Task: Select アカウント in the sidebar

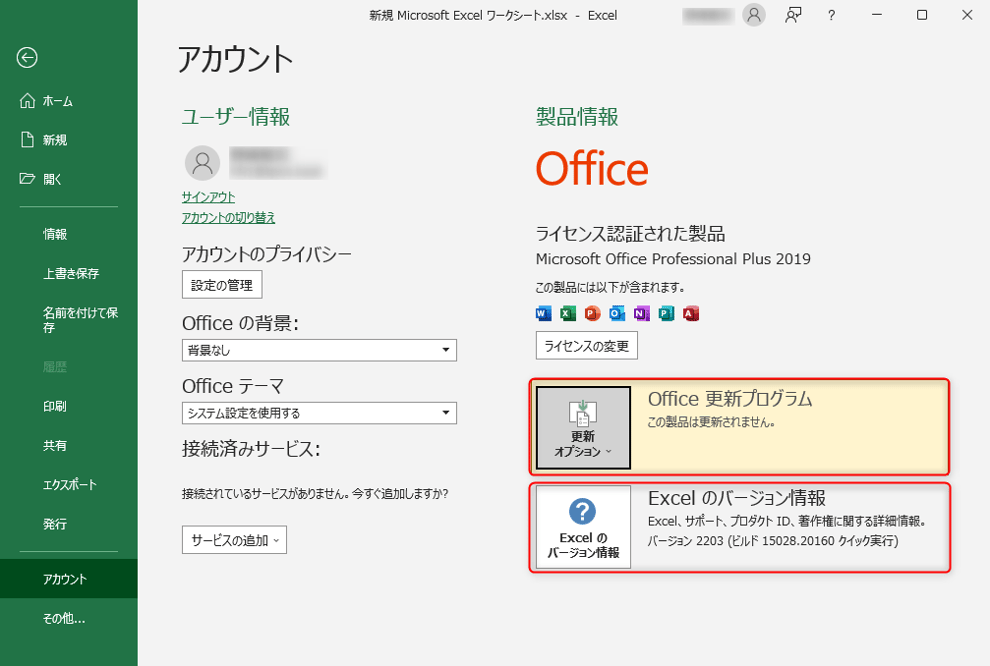Action: [68, 579]
